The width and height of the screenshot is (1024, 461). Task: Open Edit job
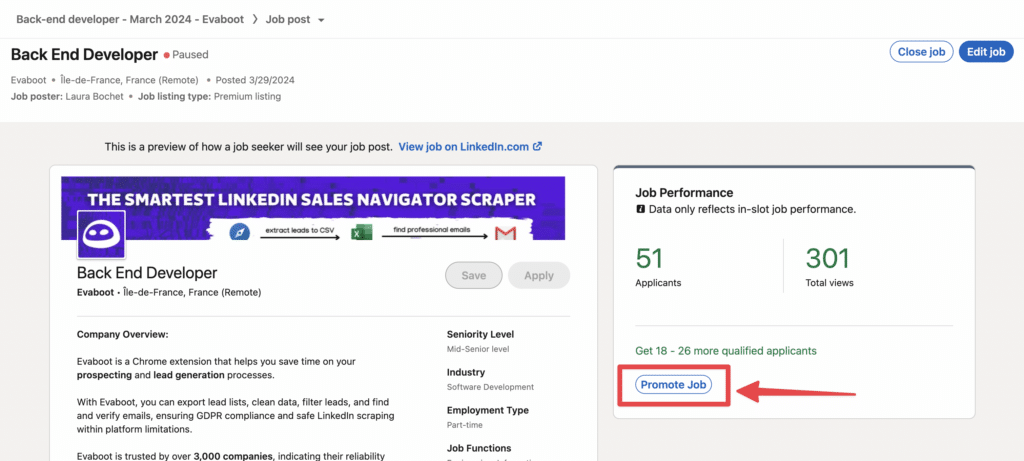(x=986, y=52)
